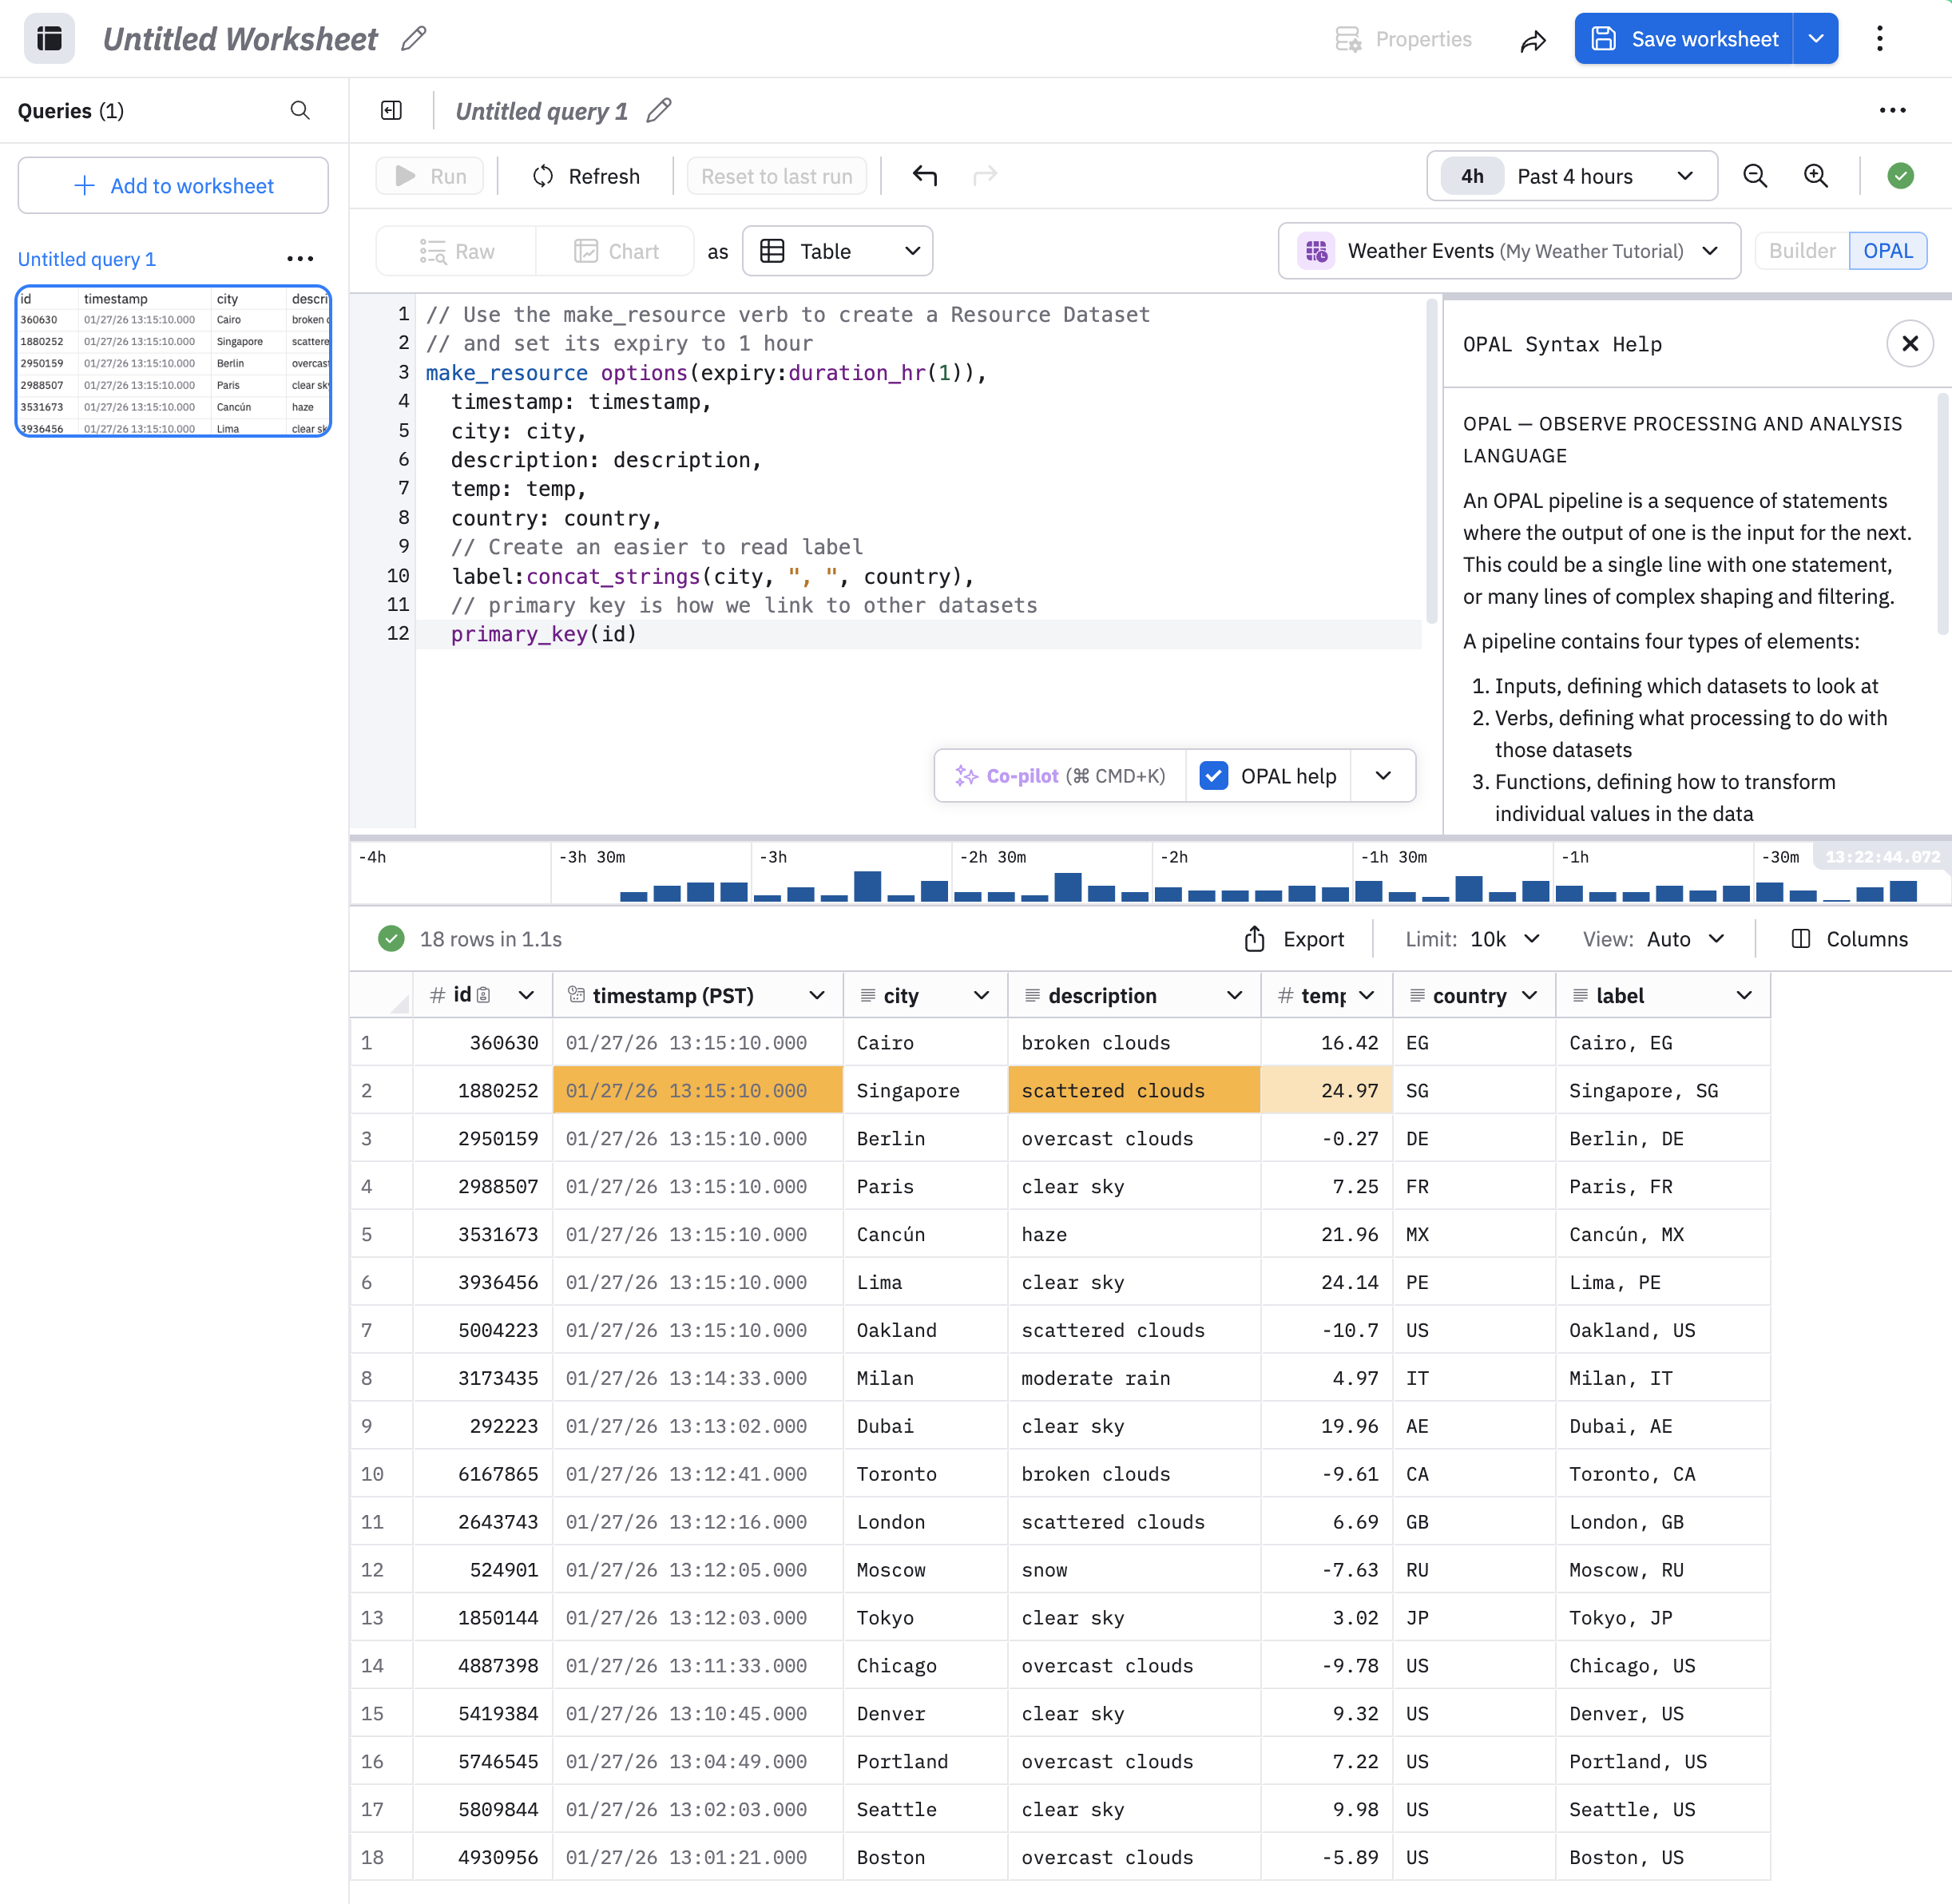Rename Untitled query 1 with the pencil icon

click(659, 110)
